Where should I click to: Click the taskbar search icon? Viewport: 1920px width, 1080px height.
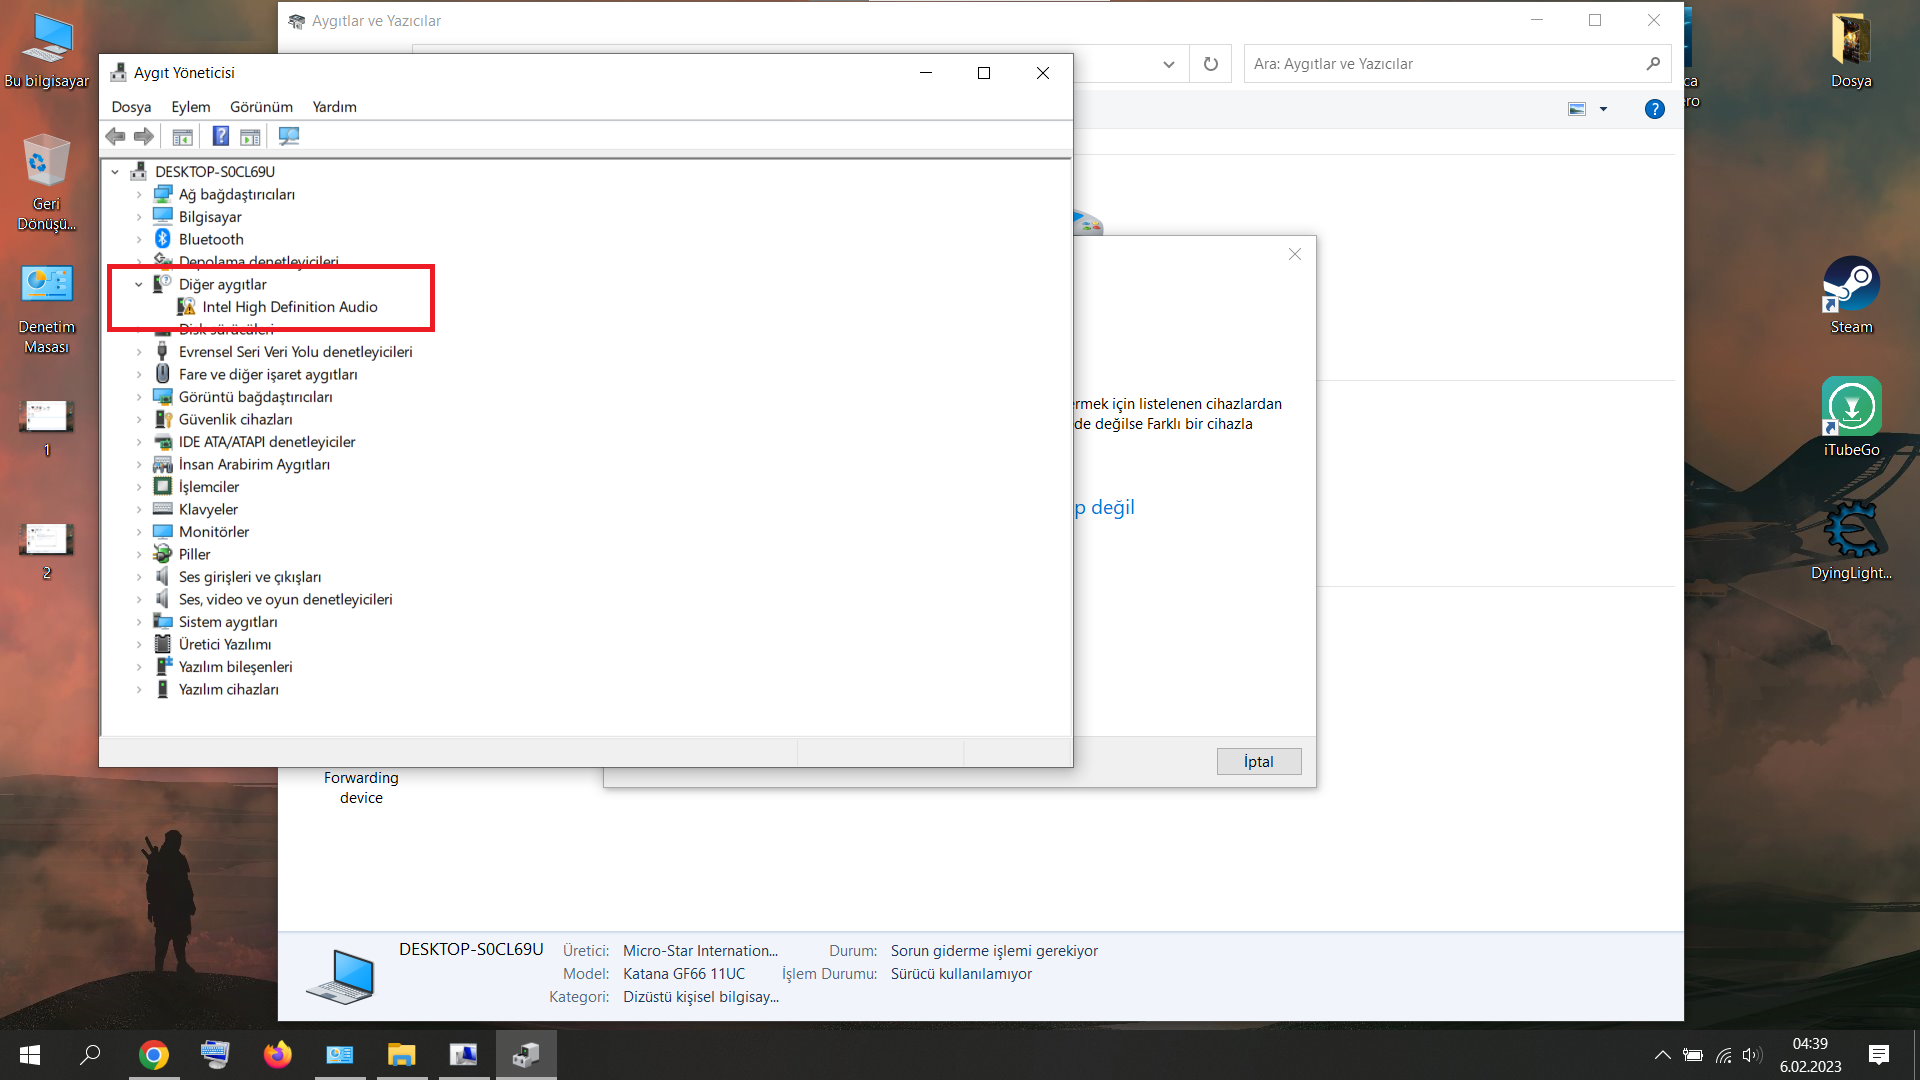[x=90, y=1054]
